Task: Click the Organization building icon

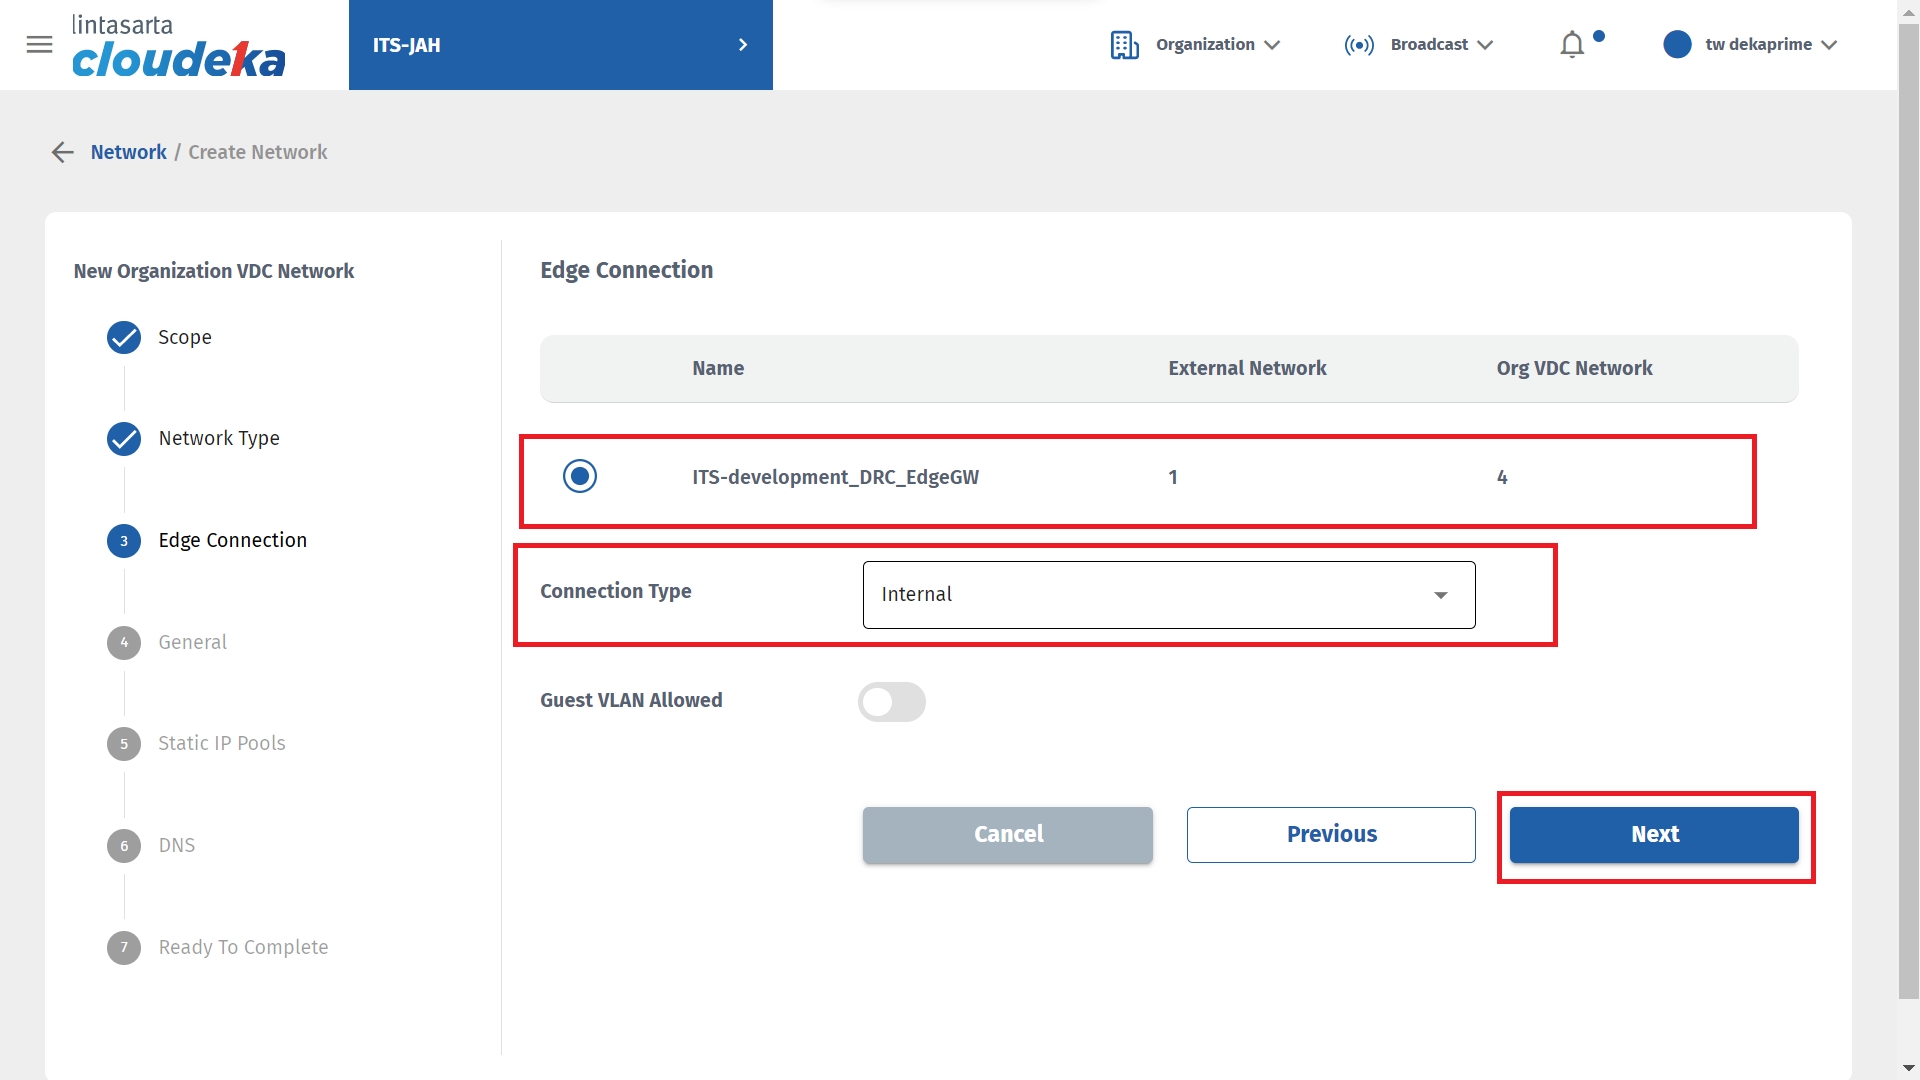Action: tap(1124, 45)
